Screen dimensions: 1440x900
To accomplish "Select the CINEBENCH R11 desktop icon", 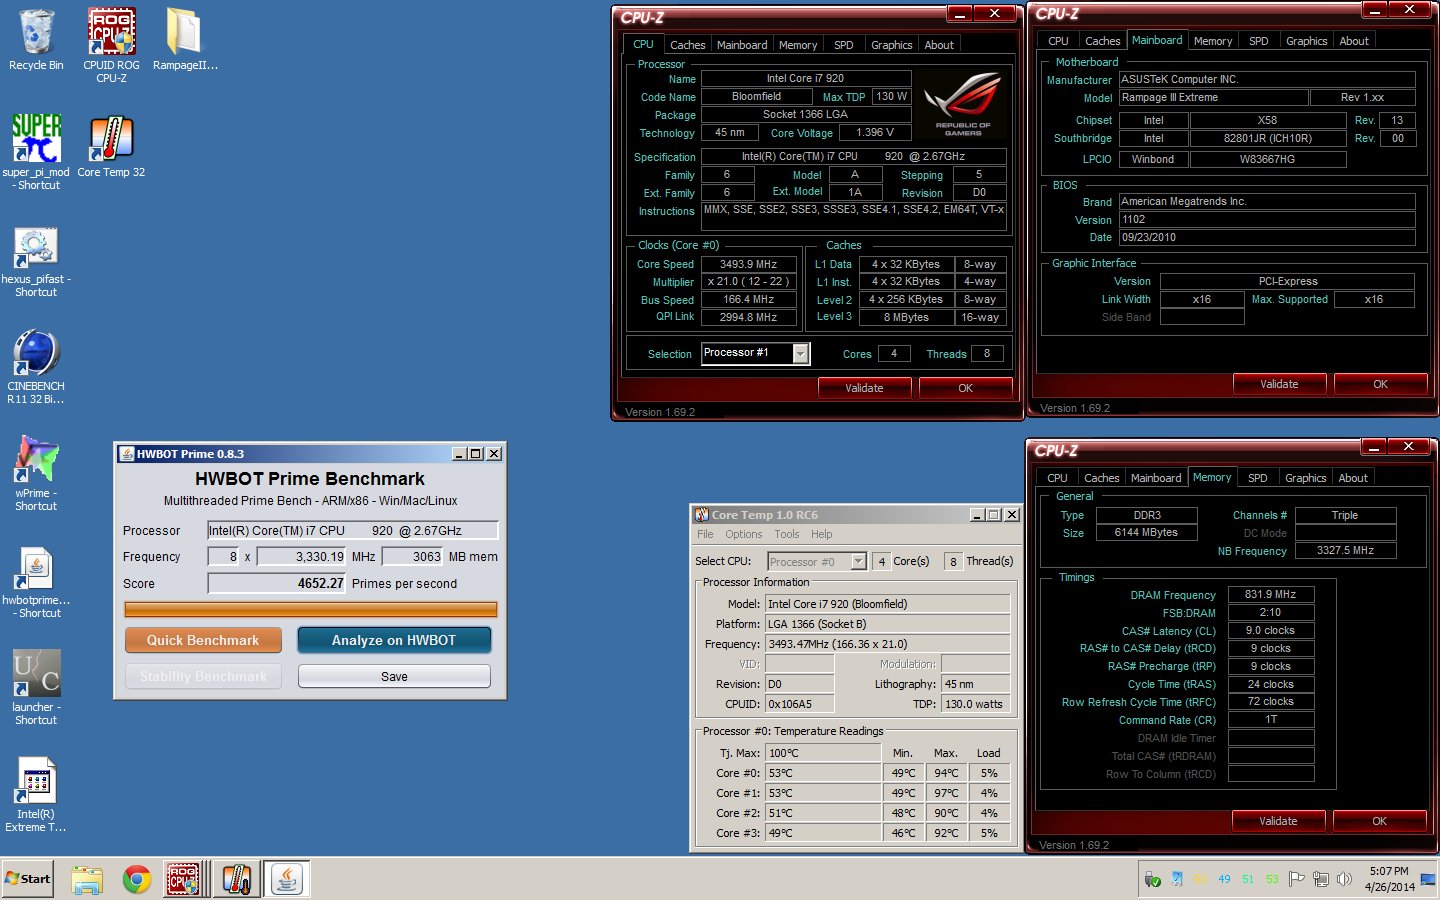I will click(x=36, y=367).
